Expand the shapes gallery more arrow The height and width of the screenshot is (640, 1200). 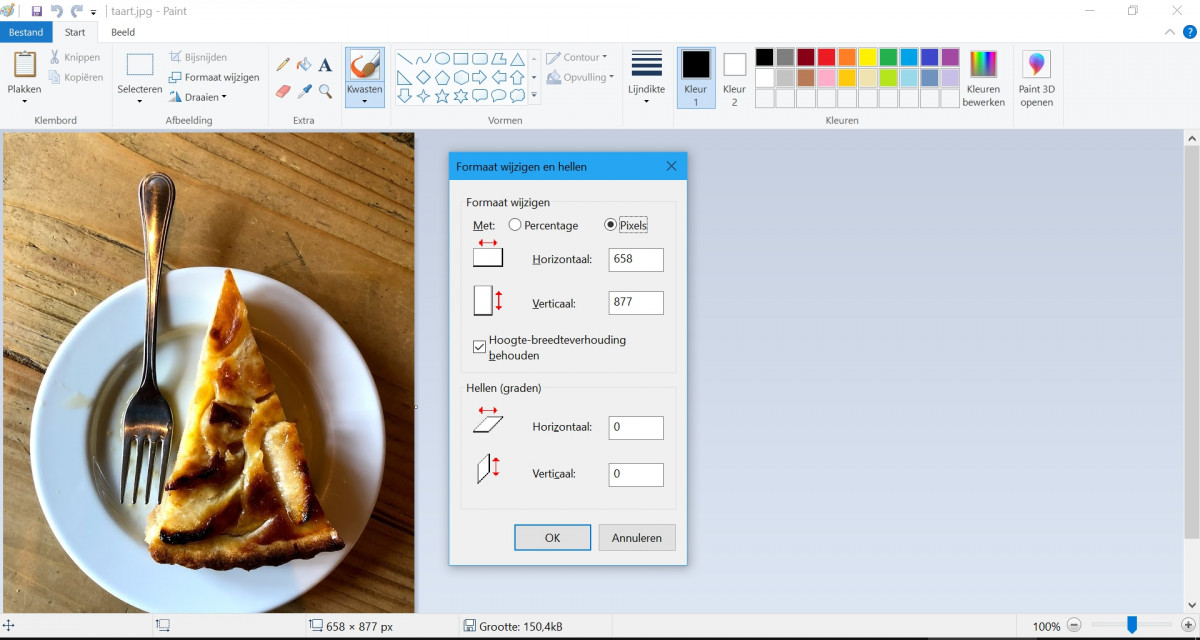point(534,96)
